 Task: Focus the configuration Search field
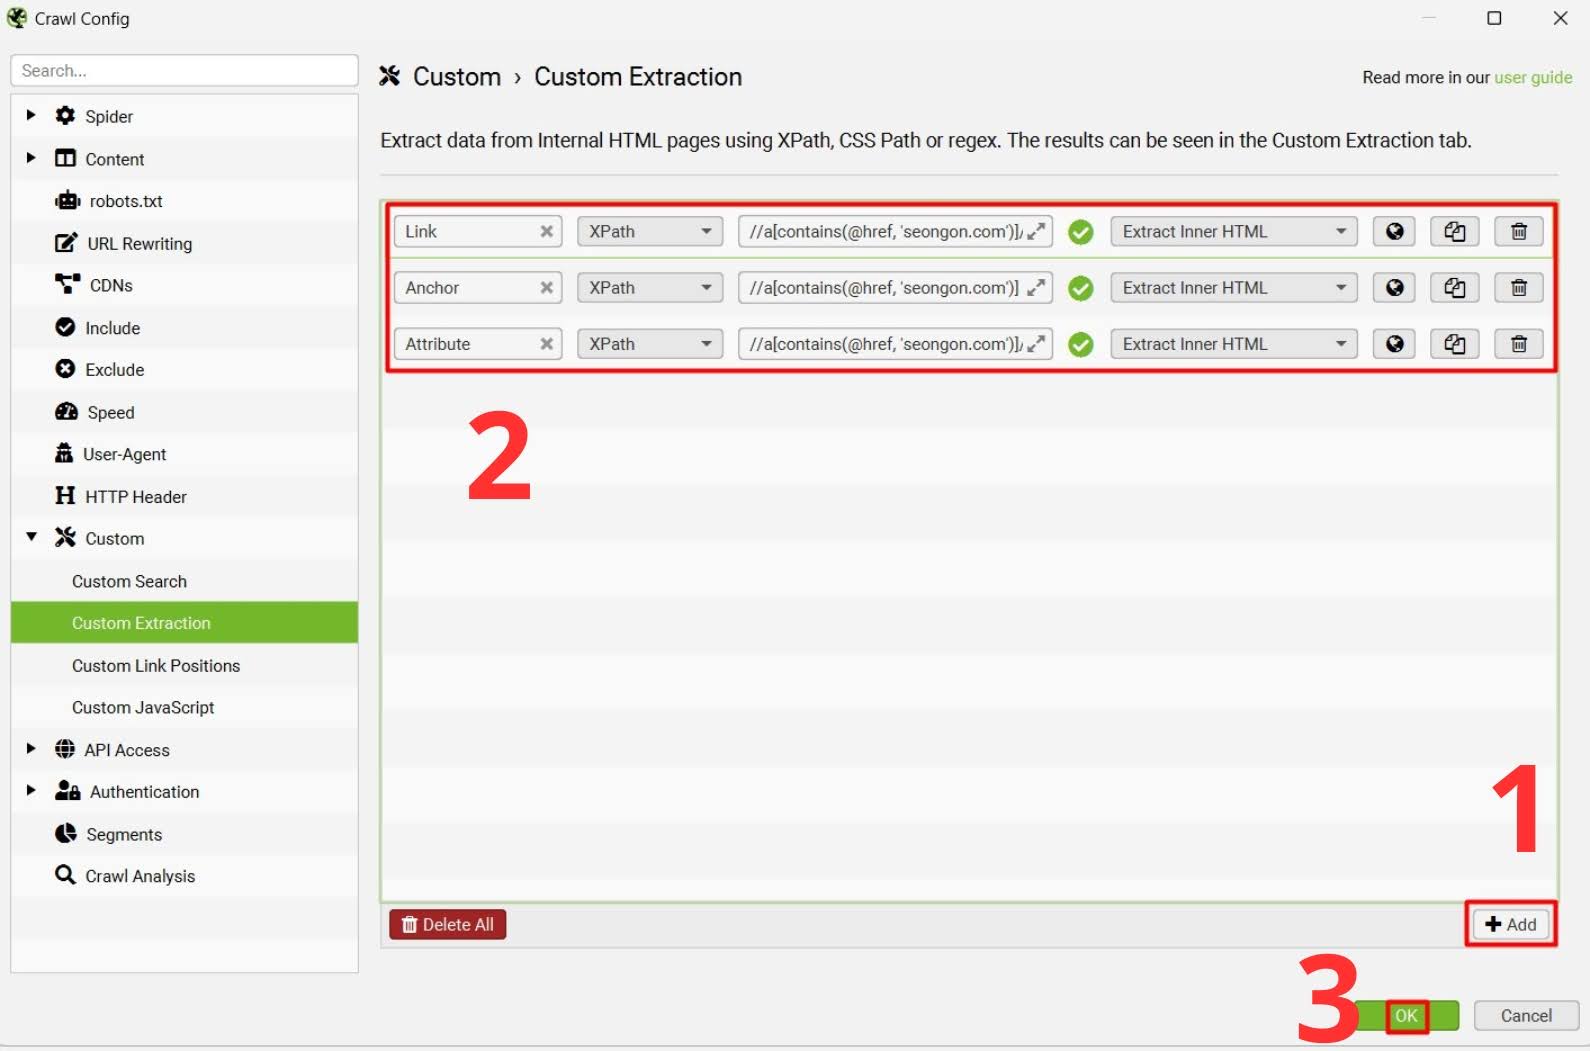tap(184, 71)
